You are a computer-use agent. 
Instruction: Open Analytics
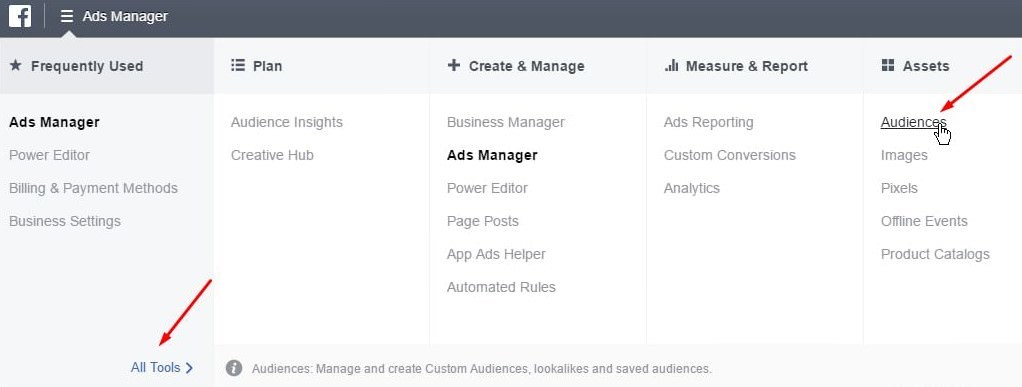(x=692, y=188)
